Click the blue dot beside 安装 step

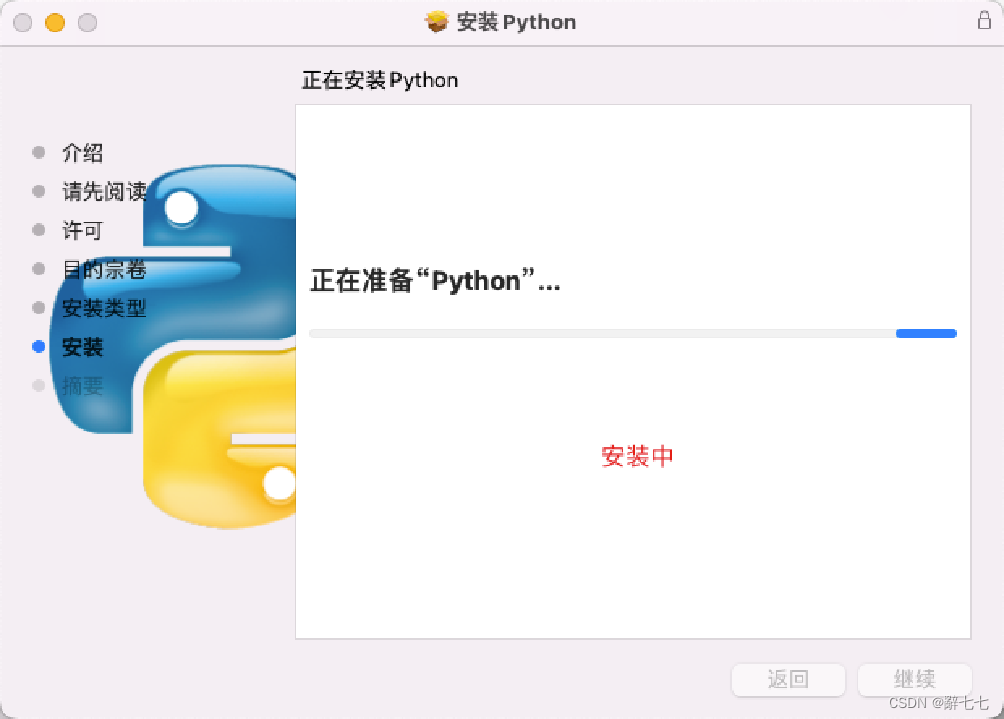(x=37, y=347)
